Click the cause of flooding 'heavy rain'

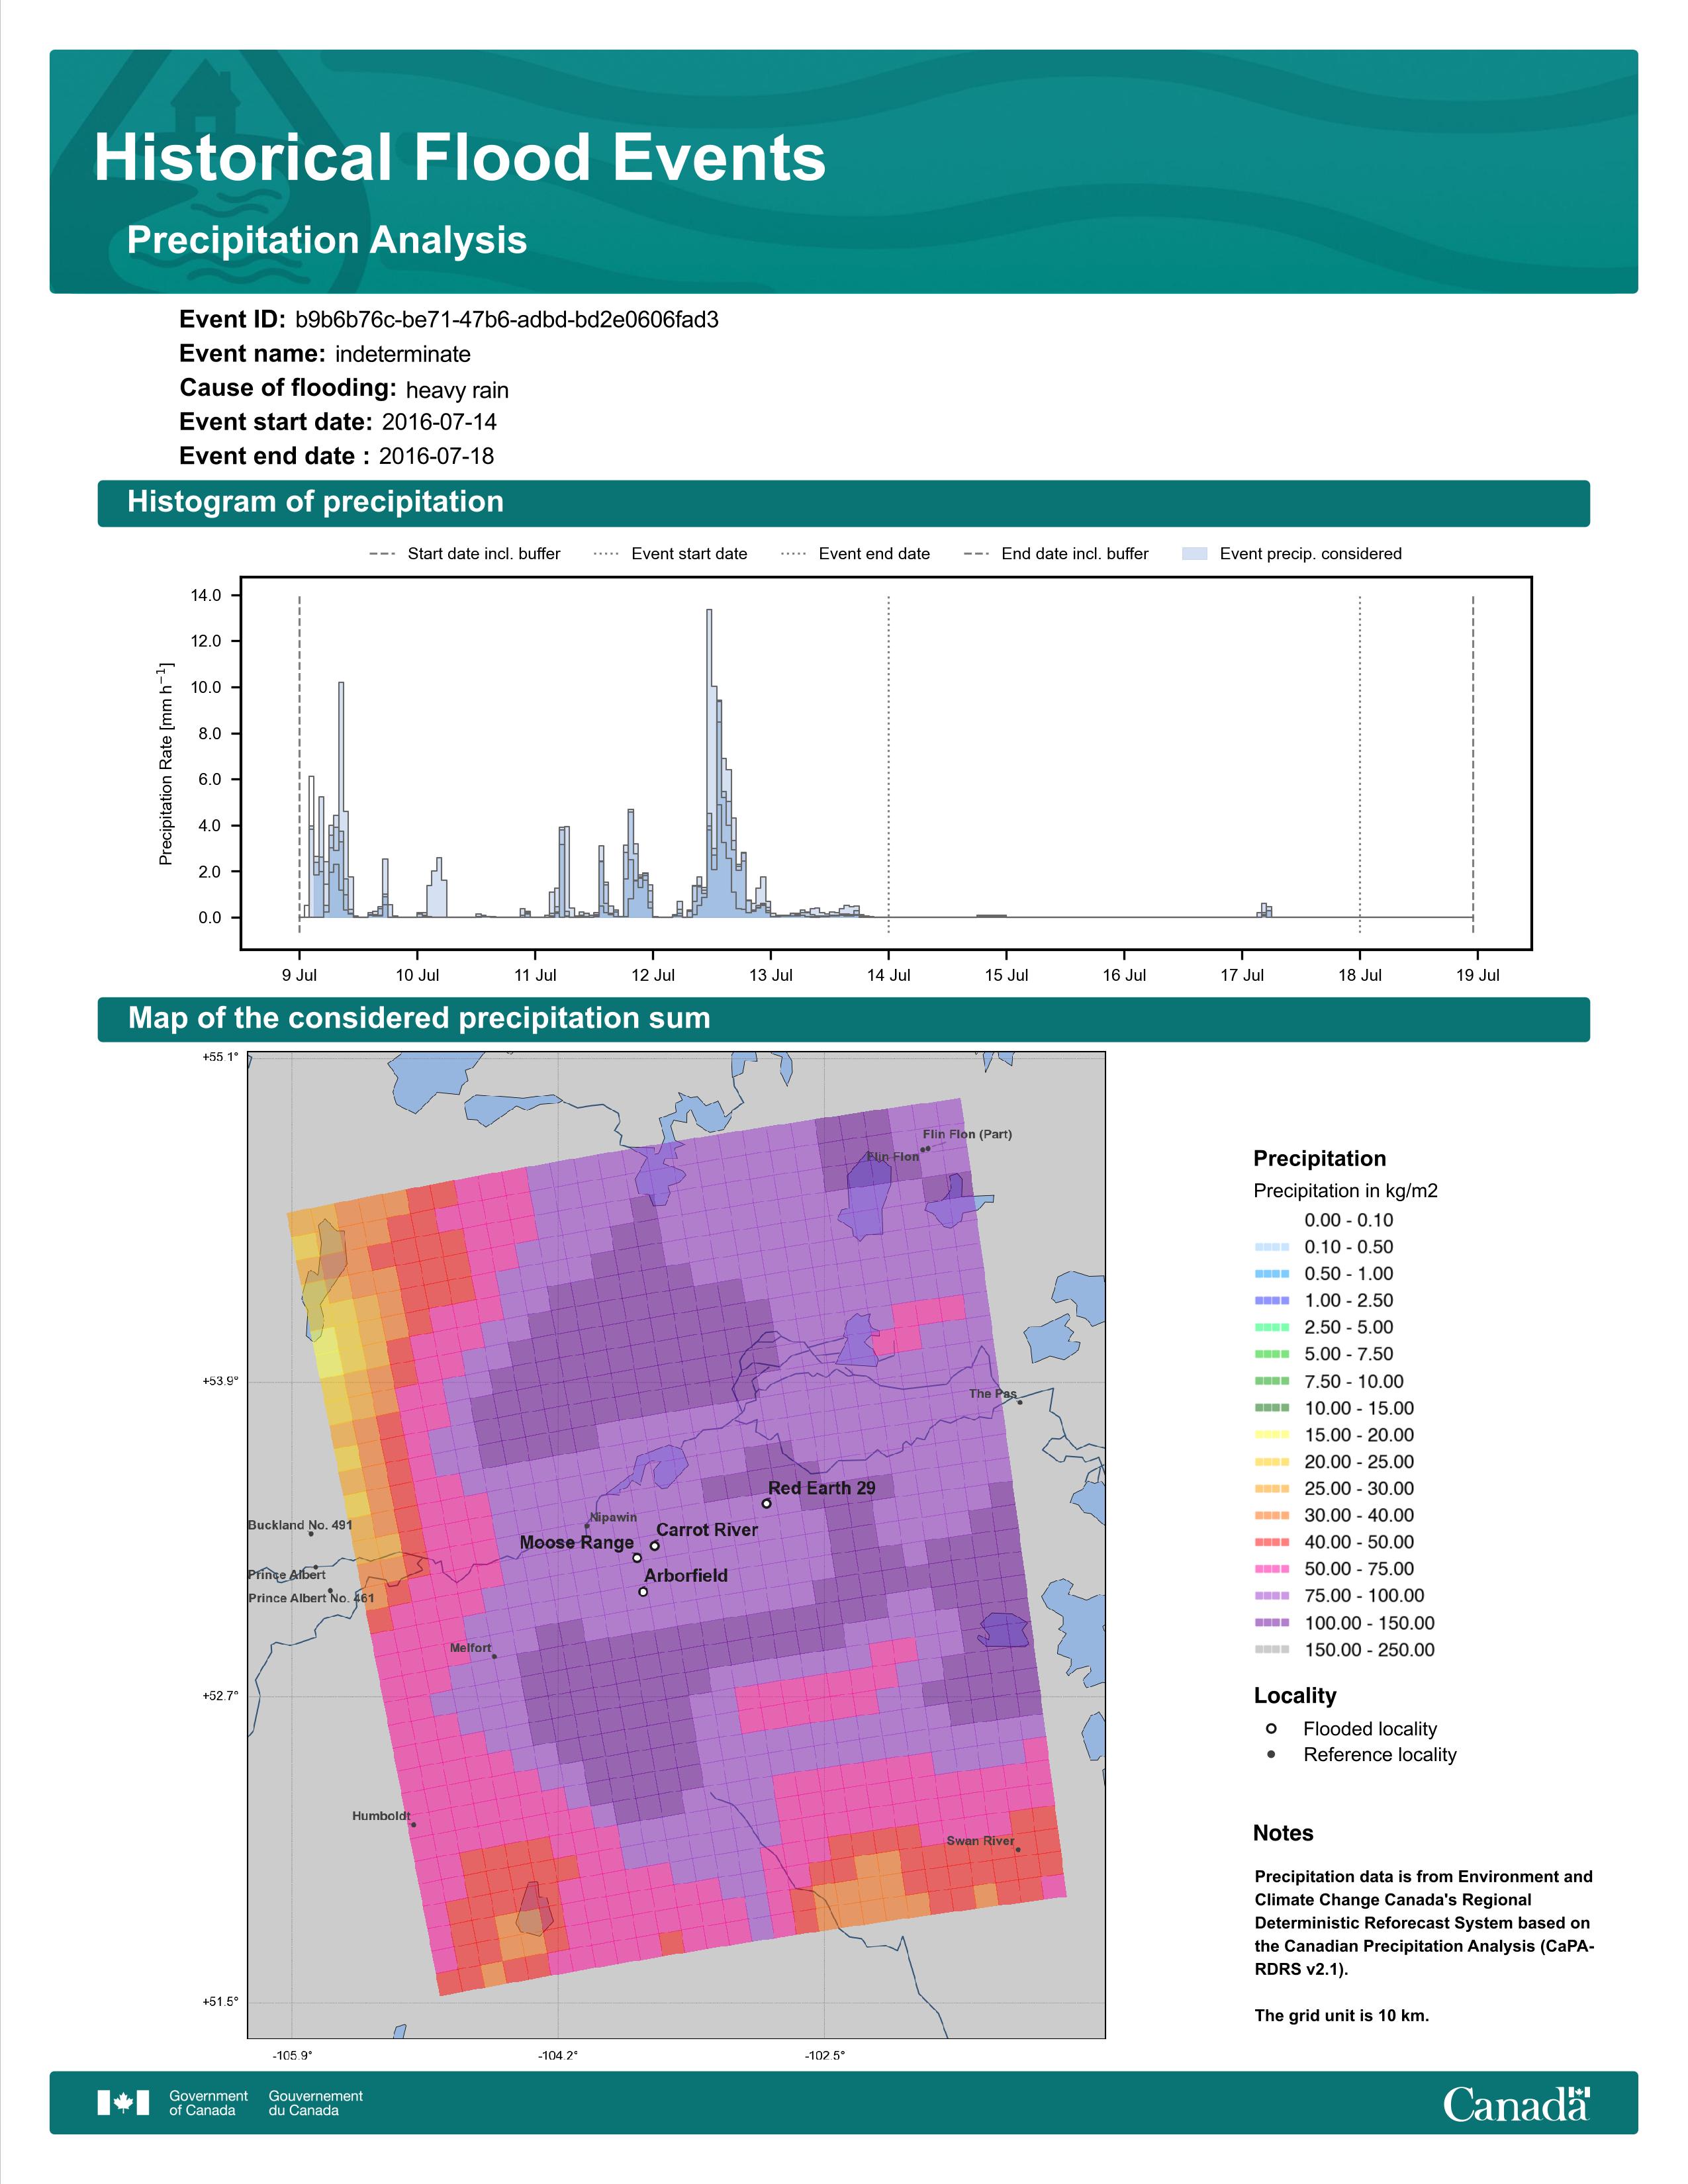(x=457, y=390)
